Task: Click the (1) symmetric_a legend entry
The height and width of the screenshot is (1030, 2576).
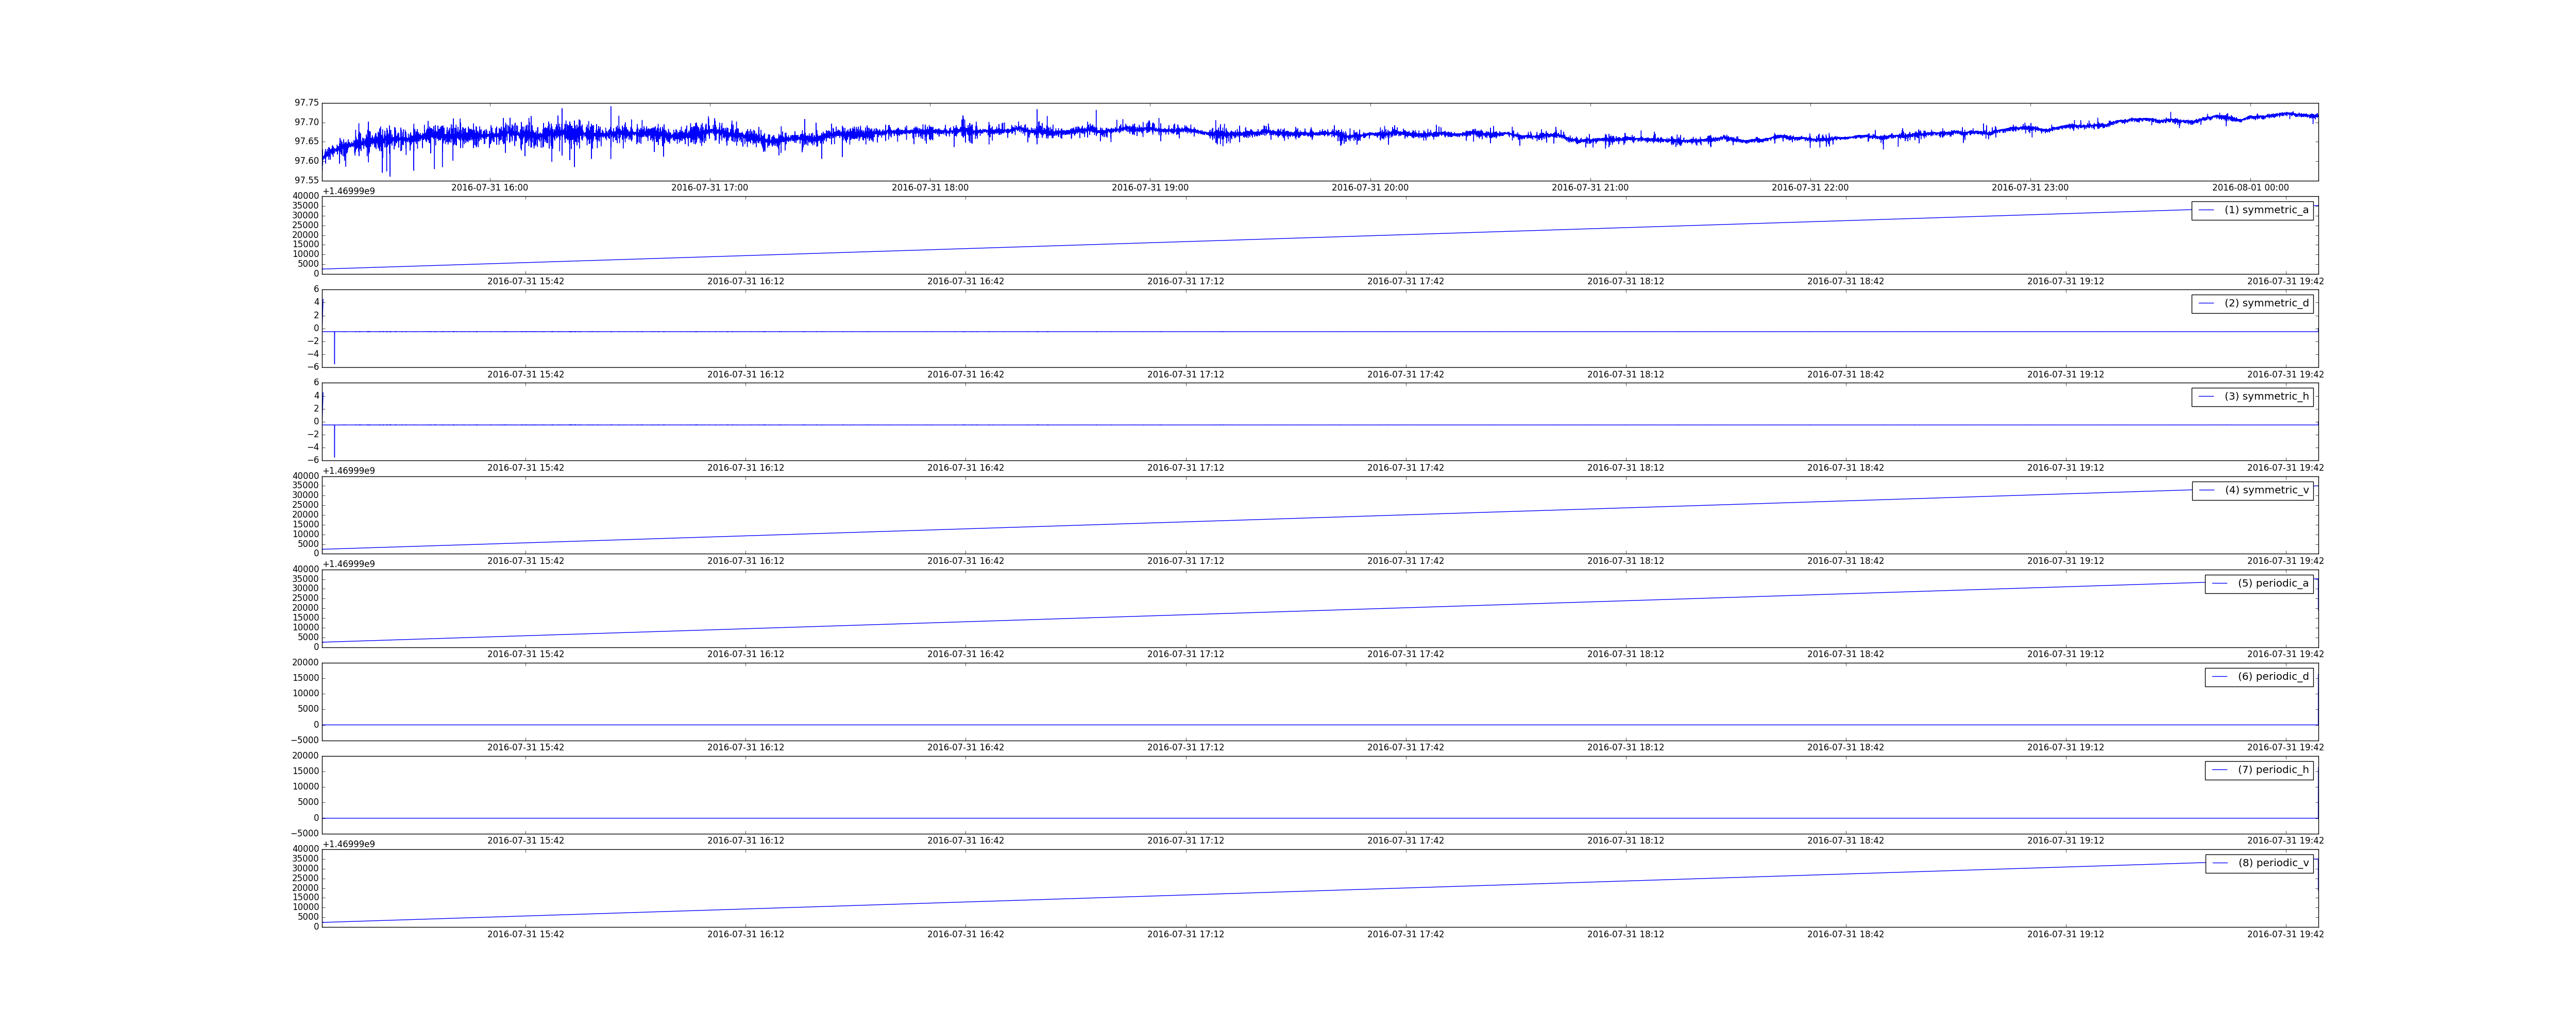Action: click(2252, 210)
